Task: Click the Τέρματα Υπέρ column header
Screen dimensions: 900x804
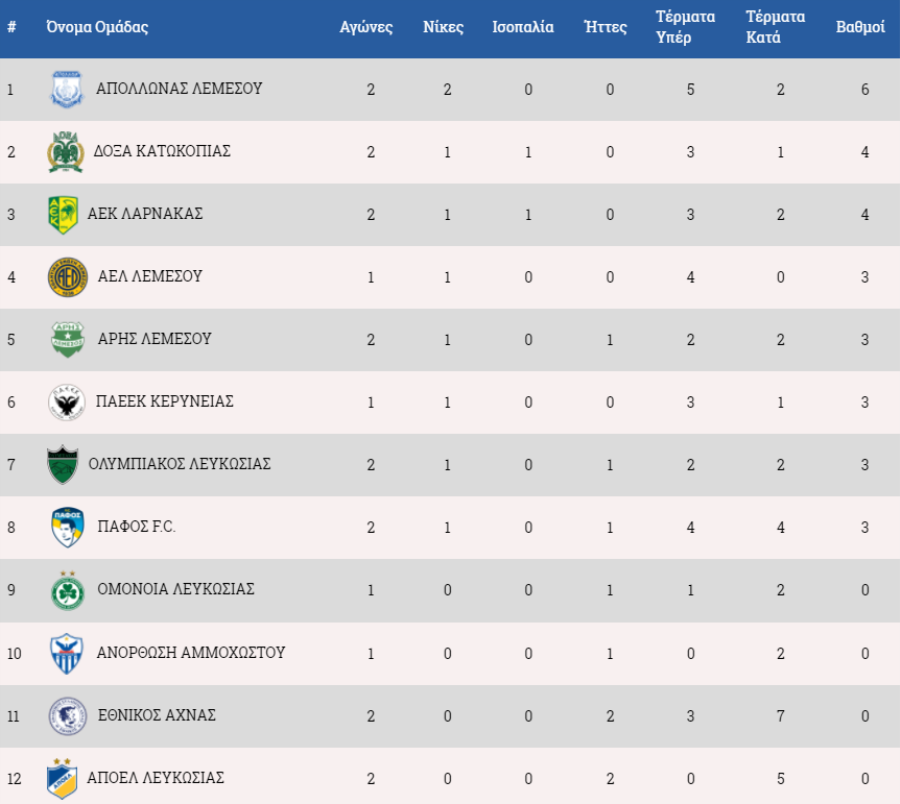Action: tap(685, 27)
